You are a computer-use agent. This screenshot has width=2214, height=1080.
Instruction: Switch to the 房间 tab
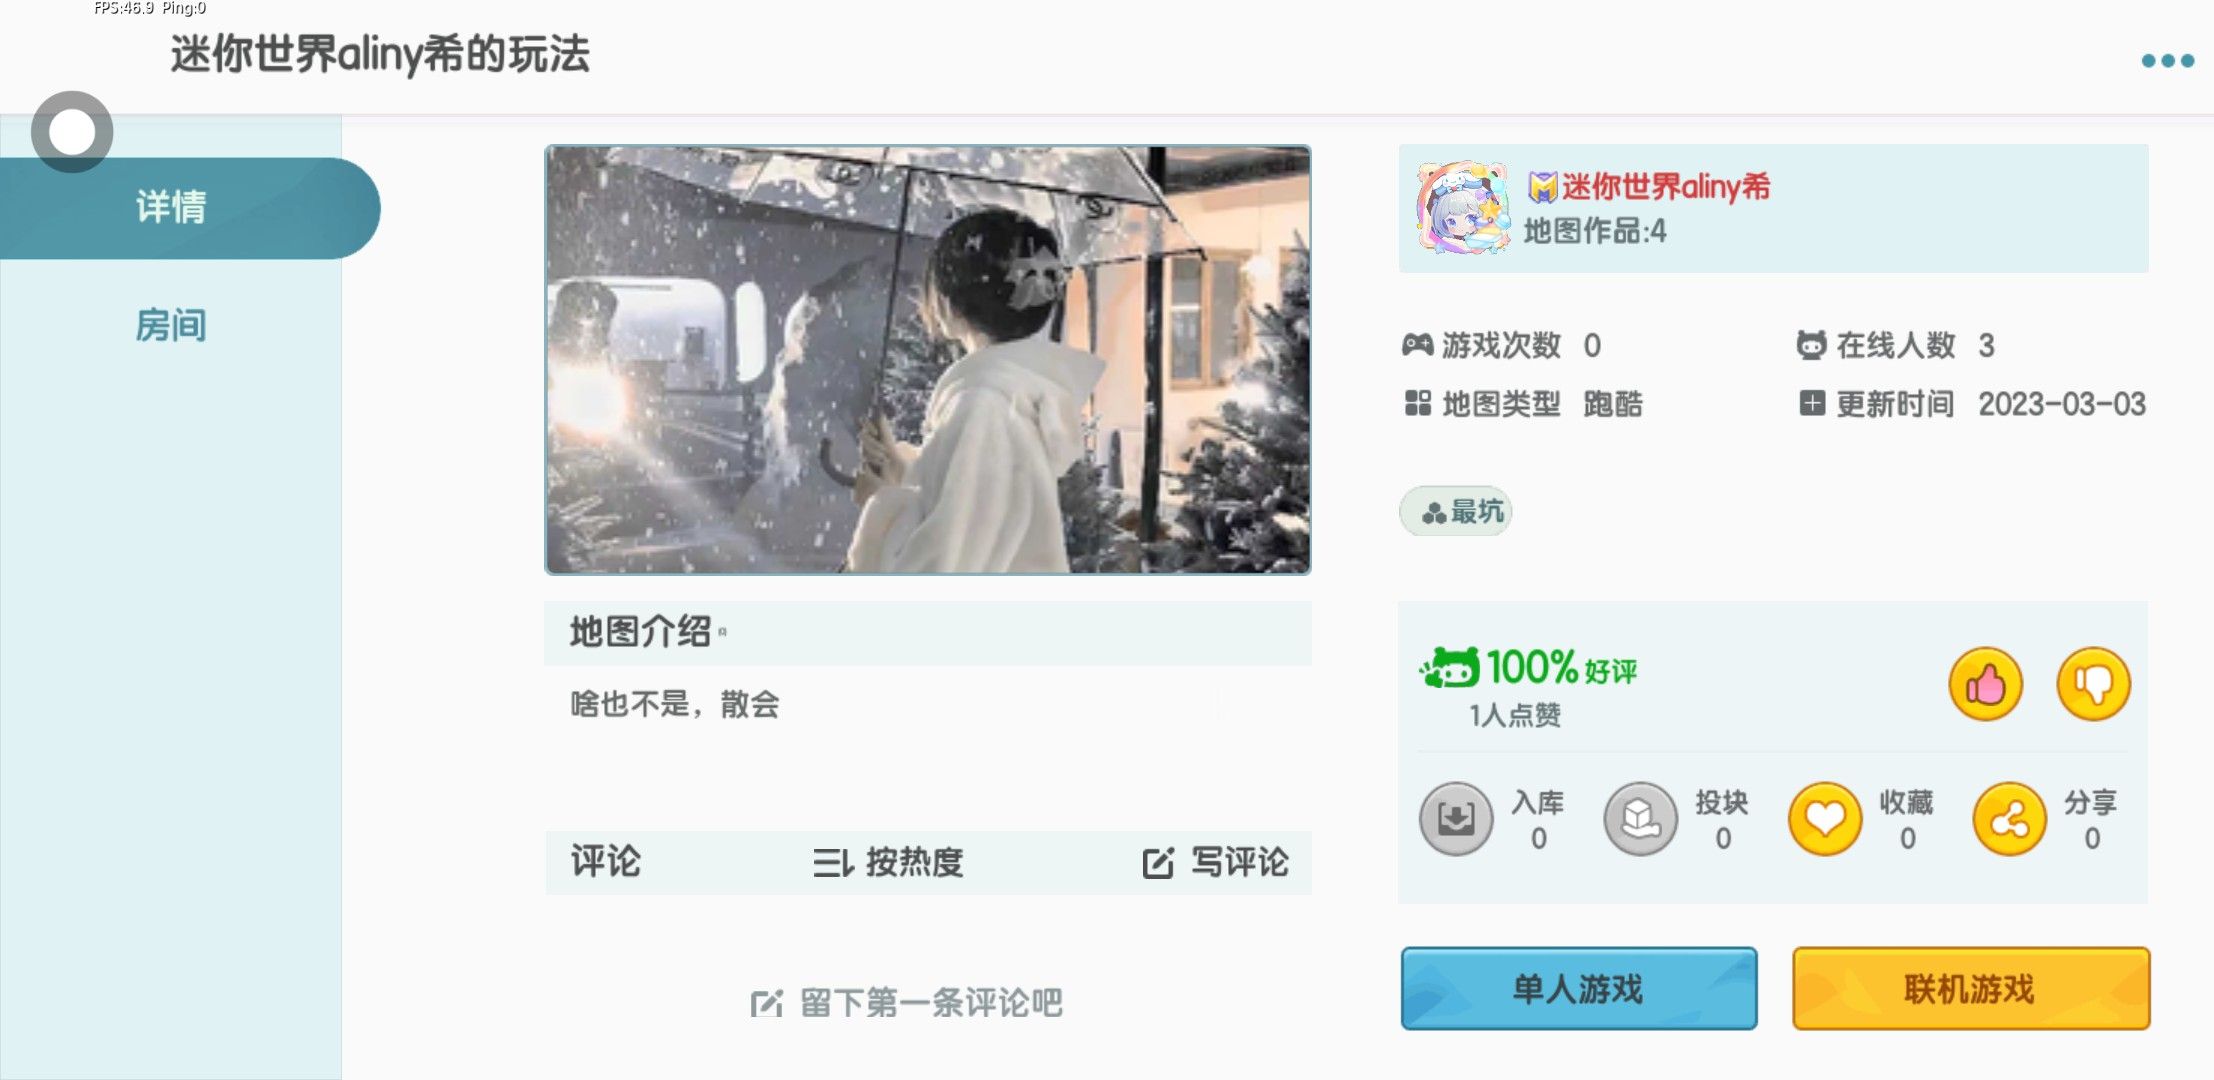(171, 325)
